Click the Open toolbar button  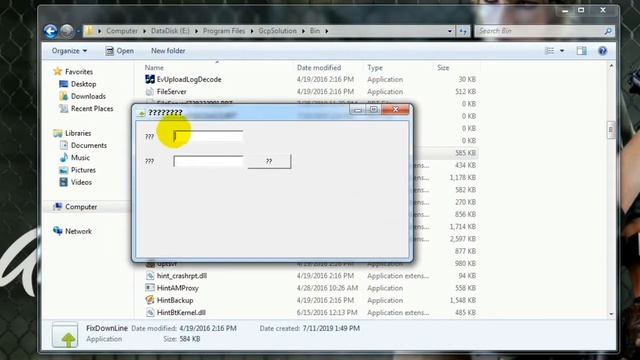(x=120, y=51)
